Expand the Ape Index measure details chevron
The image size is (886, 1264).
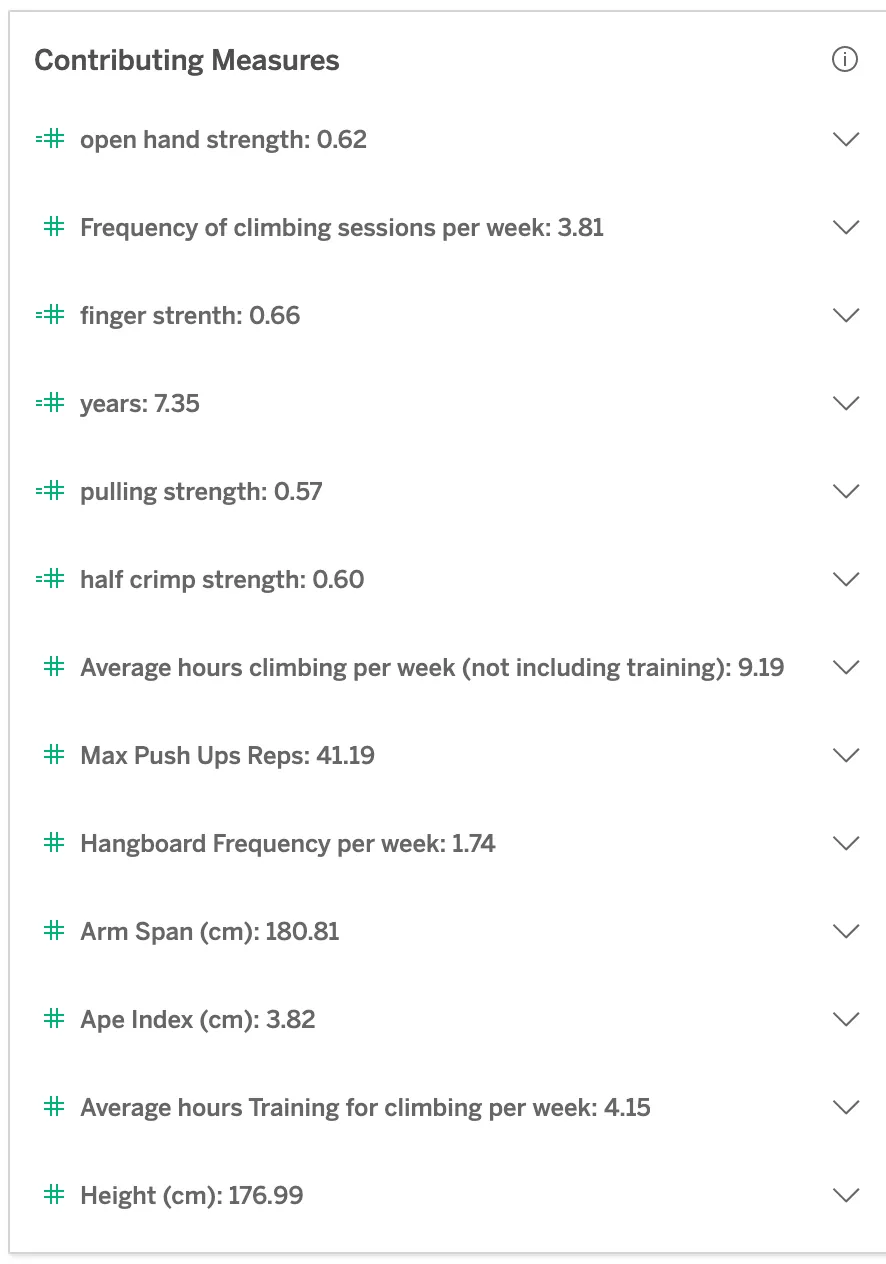pos(846,1019)
